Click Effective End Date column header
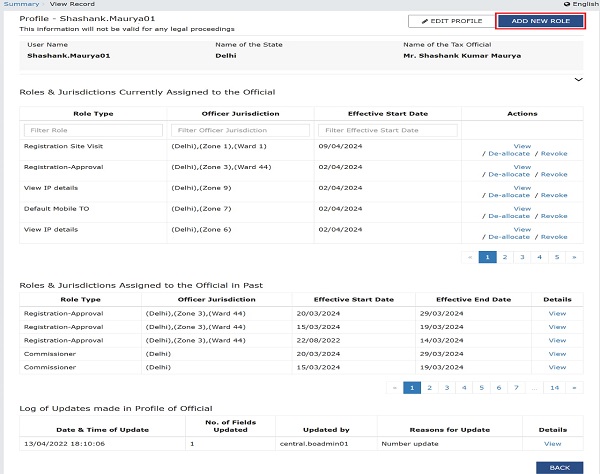 pyautogui.click(x=473, y=300)
